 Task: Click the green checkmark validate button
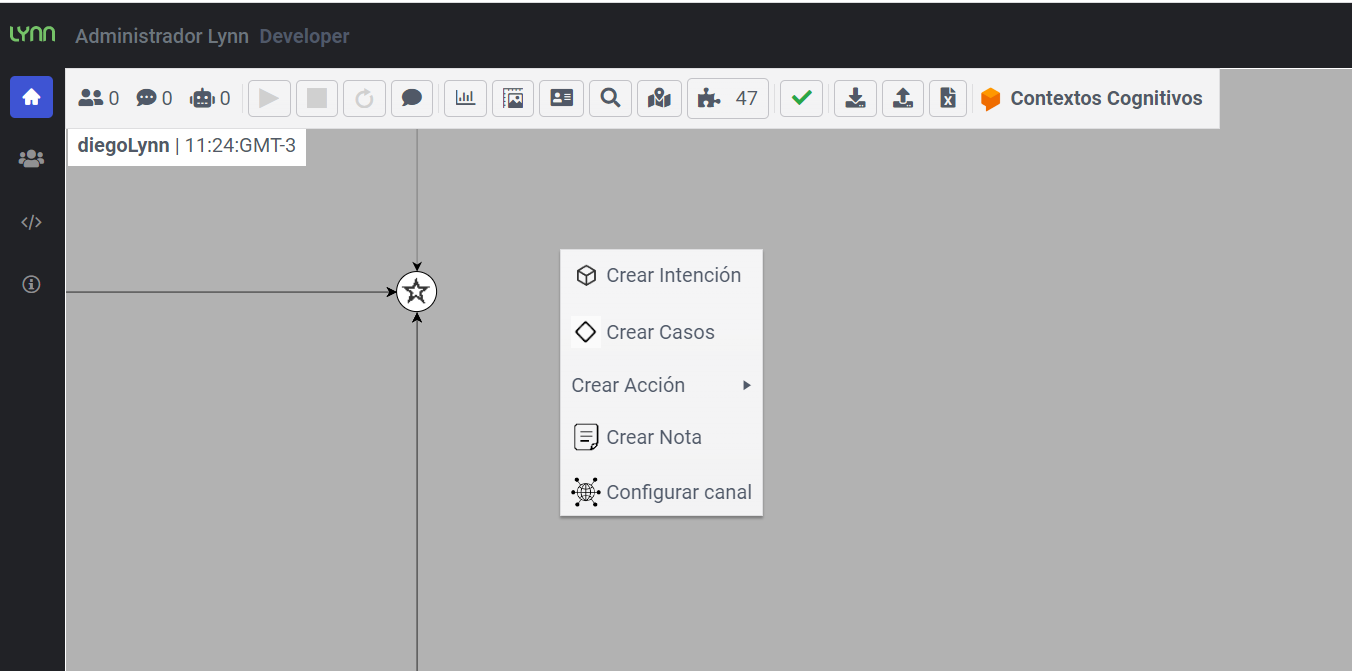[x=801, y=98]
